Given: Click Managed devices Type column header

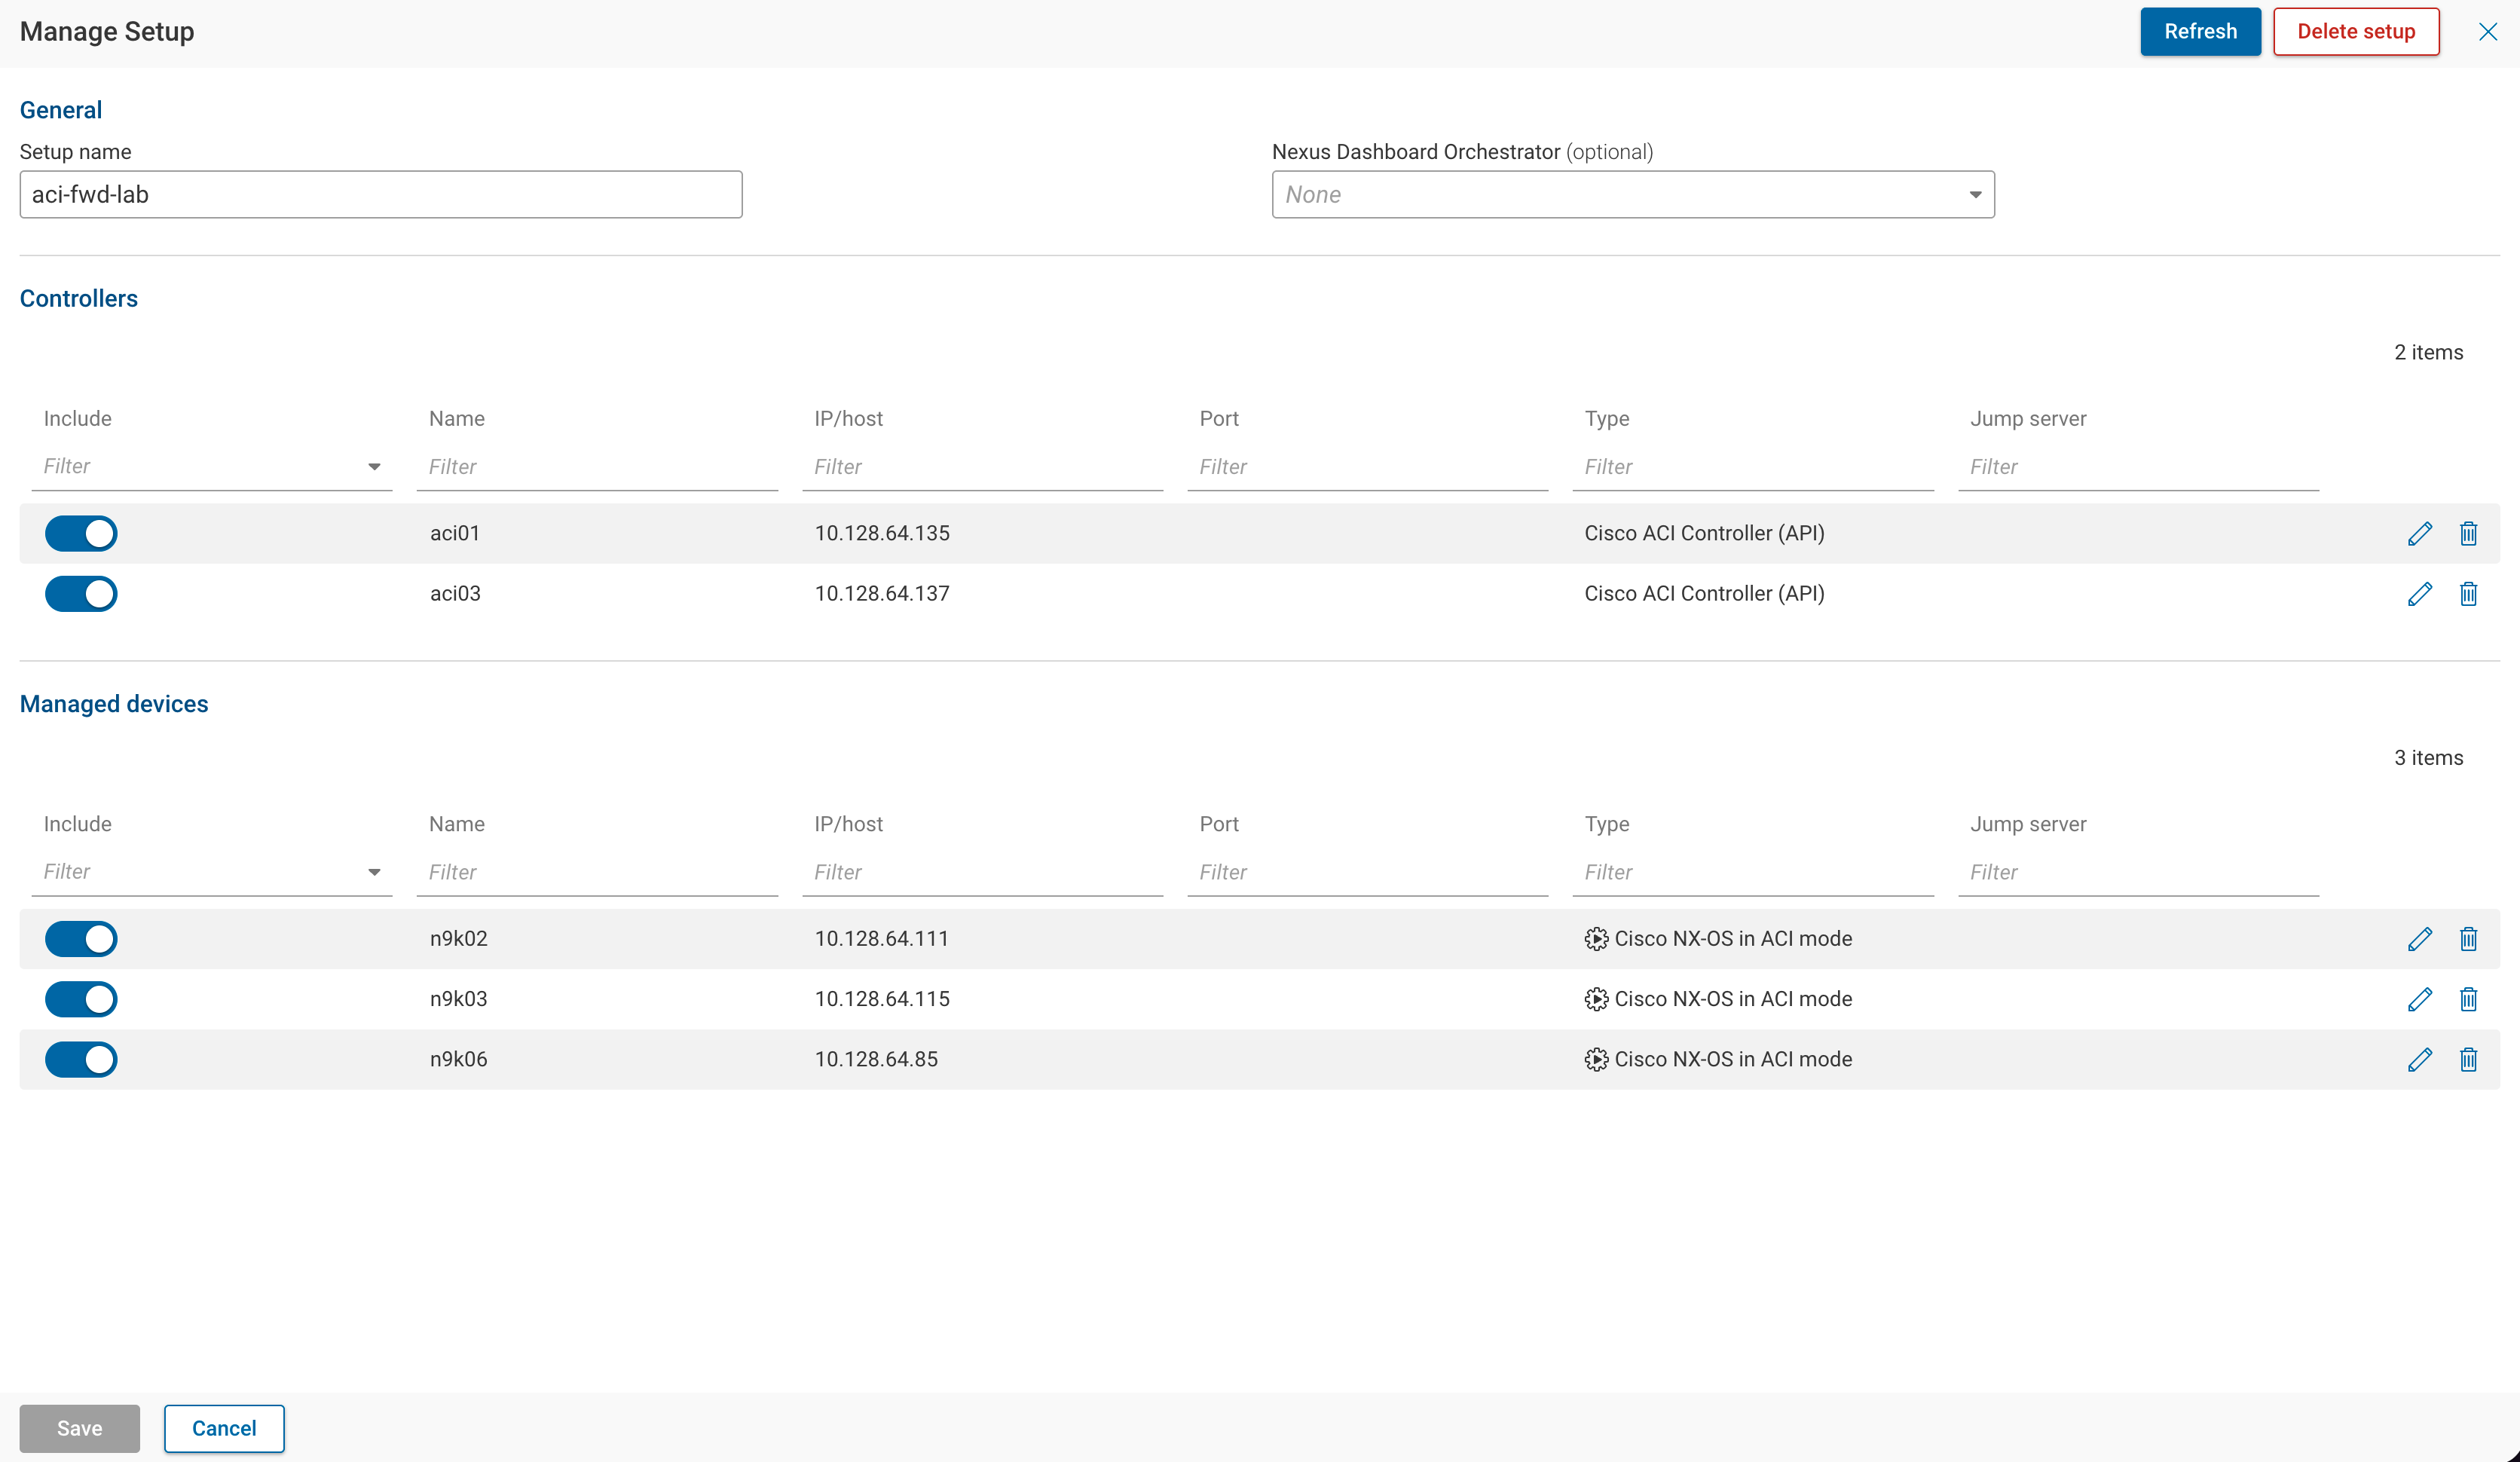Looking at the screenshot, I should (1607, 824).
